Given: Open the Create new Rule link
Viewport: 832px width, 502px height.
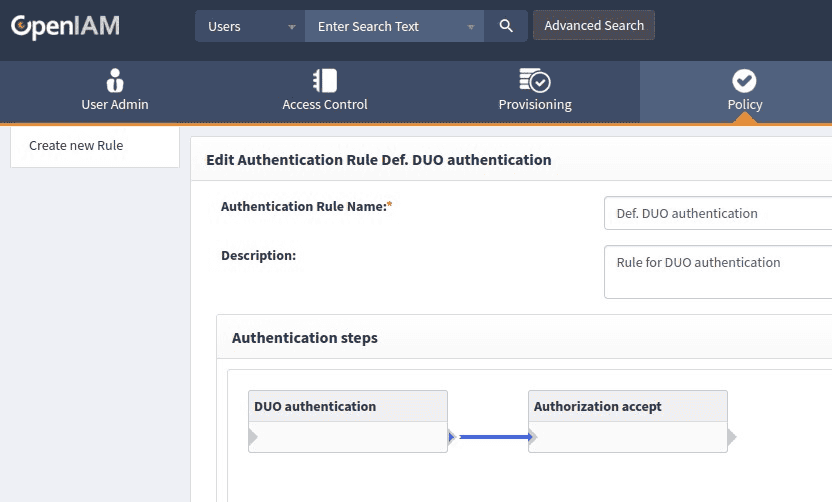Looking at the screenshot, I should [x=76, y=145].
